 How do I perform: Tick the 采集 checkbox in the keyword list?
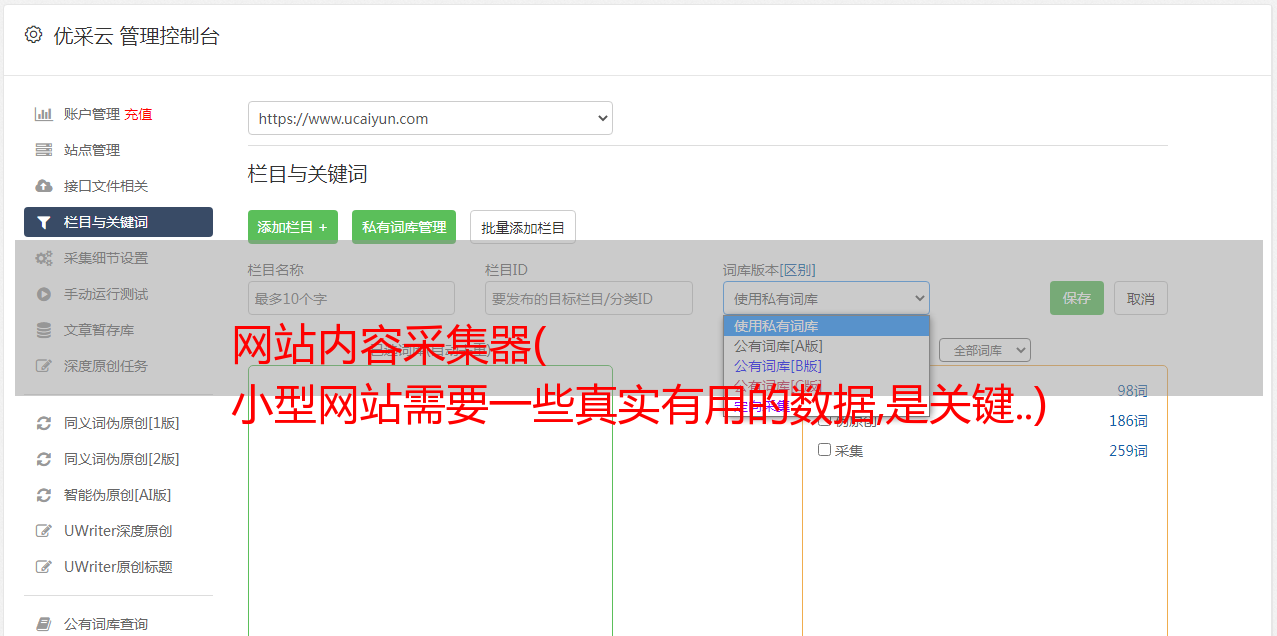(x=824, y=450)
